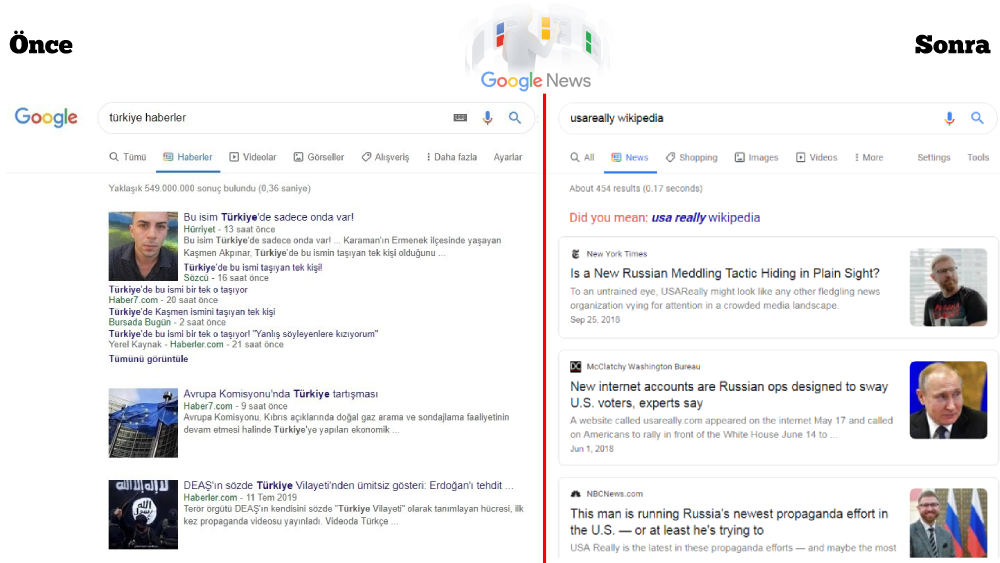Expand the More menu
The height and width of the screenshot is (563, 1000).
click(x=869, y=157)
